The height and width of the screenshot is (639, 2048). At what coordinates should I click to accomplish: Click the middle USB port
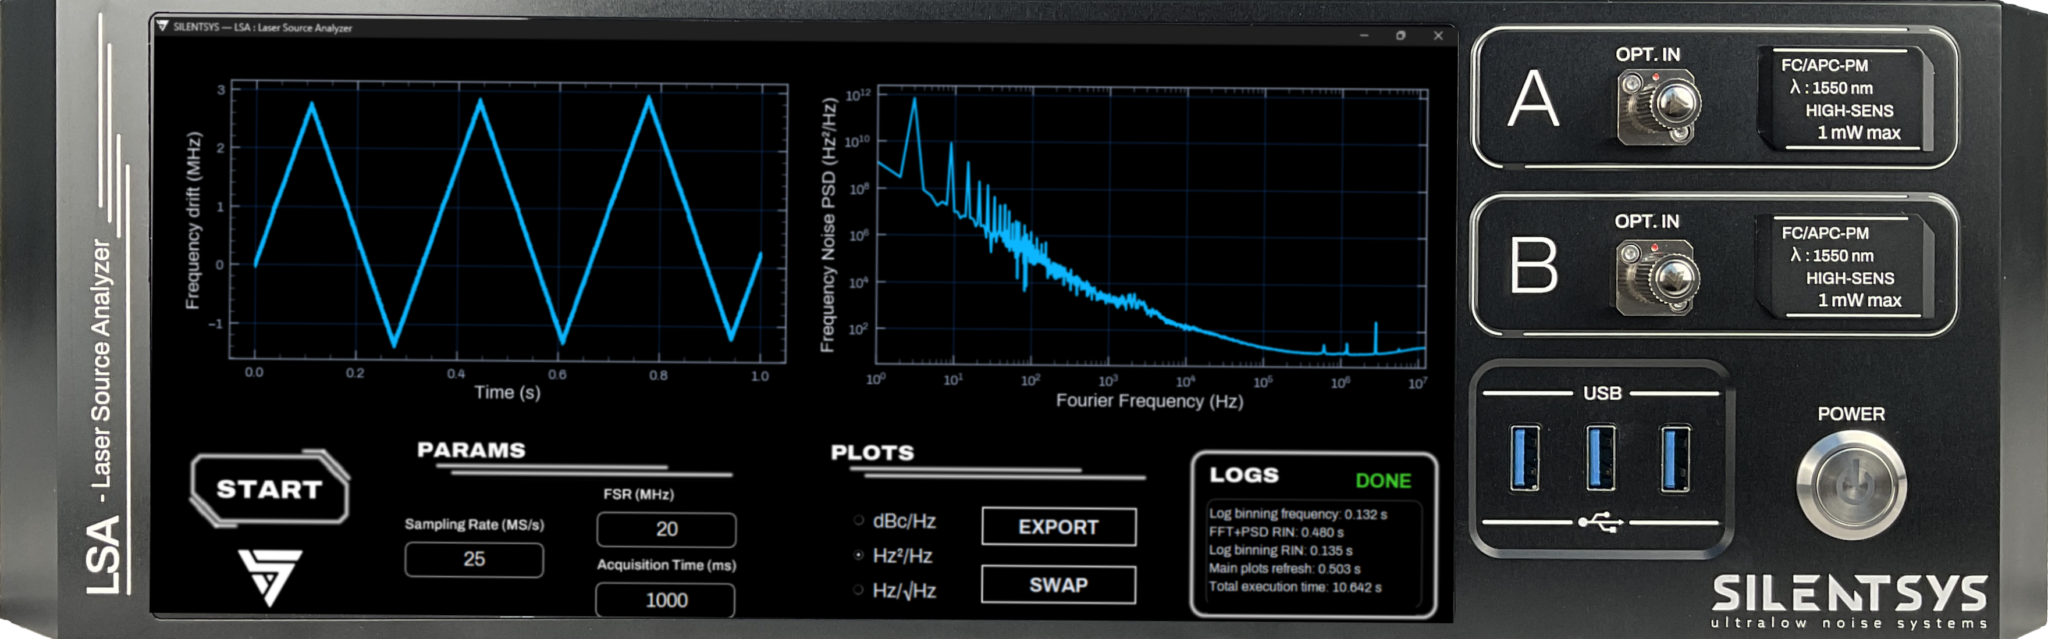[1600, 458]
